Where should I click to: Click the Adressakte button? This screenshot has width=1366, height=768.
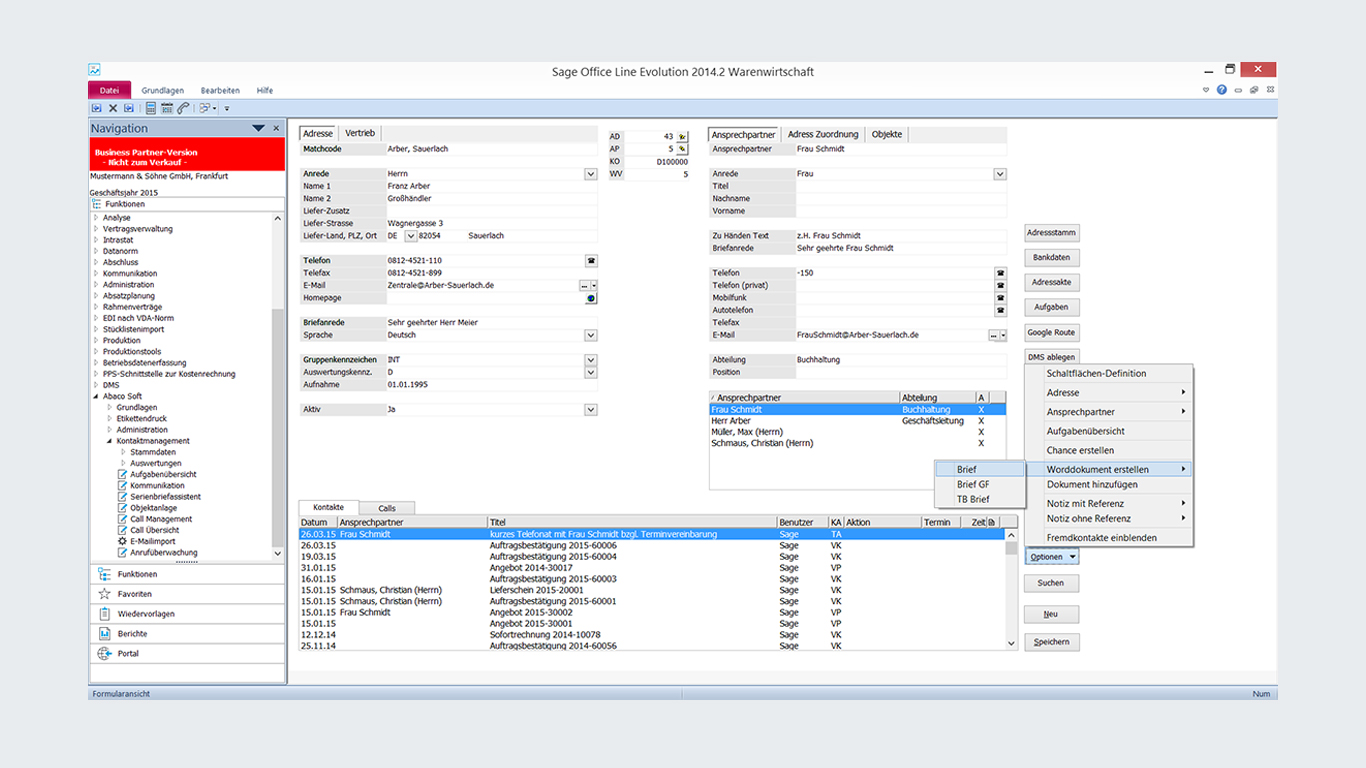coord(1052,283)
